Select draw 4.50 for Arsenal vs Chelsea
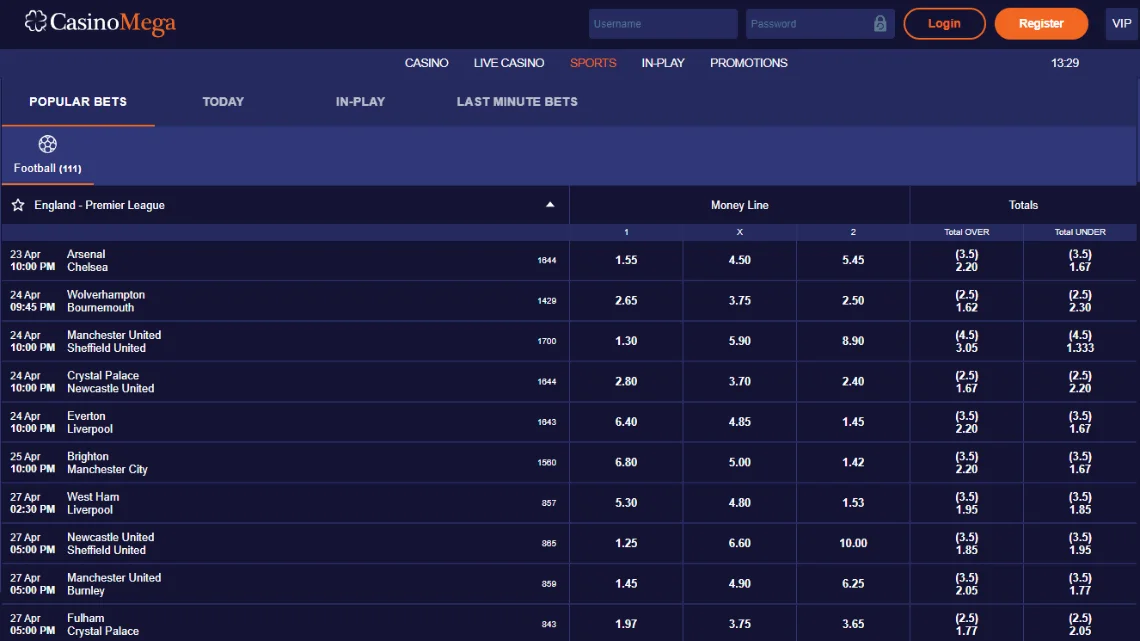Screen dimensions: 1140x641 click(x=739, y=260)
